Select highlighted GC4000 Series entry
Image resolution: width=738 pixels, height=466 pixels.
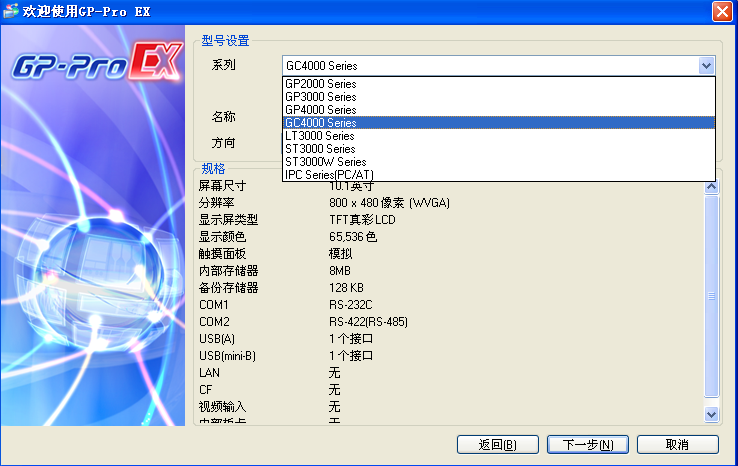320,123
